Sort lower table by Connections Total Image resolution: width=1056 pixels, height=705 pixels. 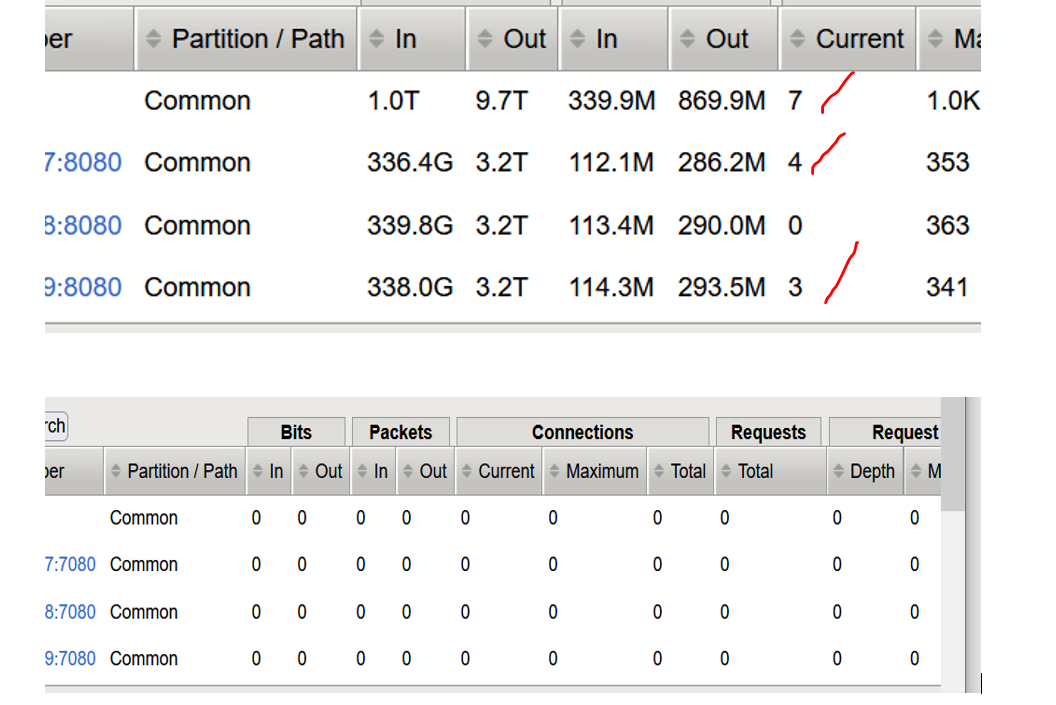[x=680, y=471]
